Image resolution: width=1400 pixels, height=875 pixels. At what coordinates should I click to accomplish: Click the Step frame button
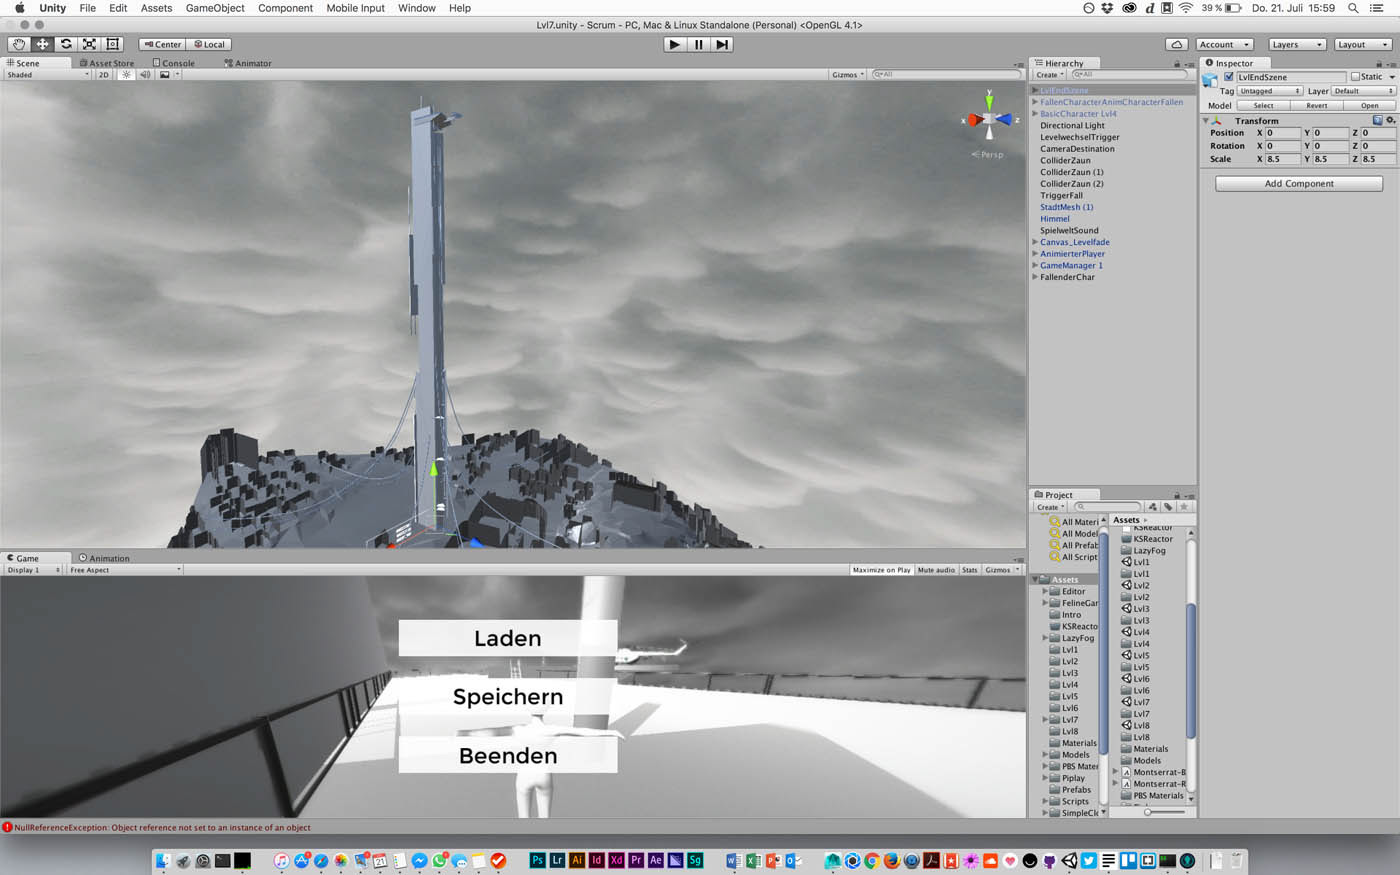[722, 44]
